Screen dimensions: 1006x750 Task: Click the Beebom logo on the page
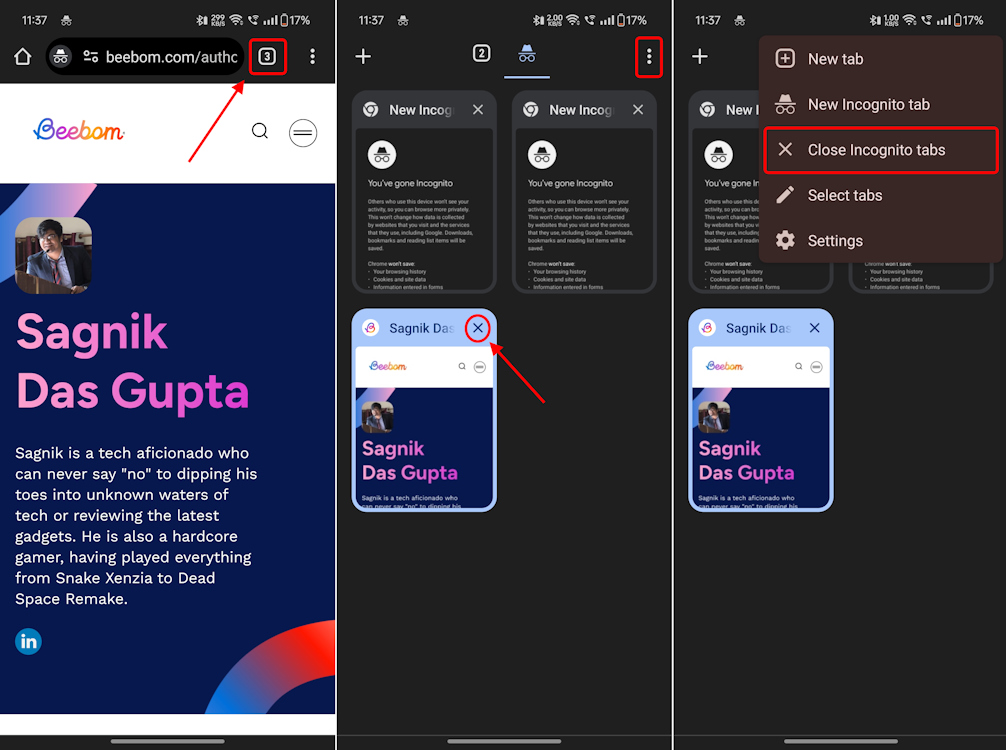coord(79,130)
